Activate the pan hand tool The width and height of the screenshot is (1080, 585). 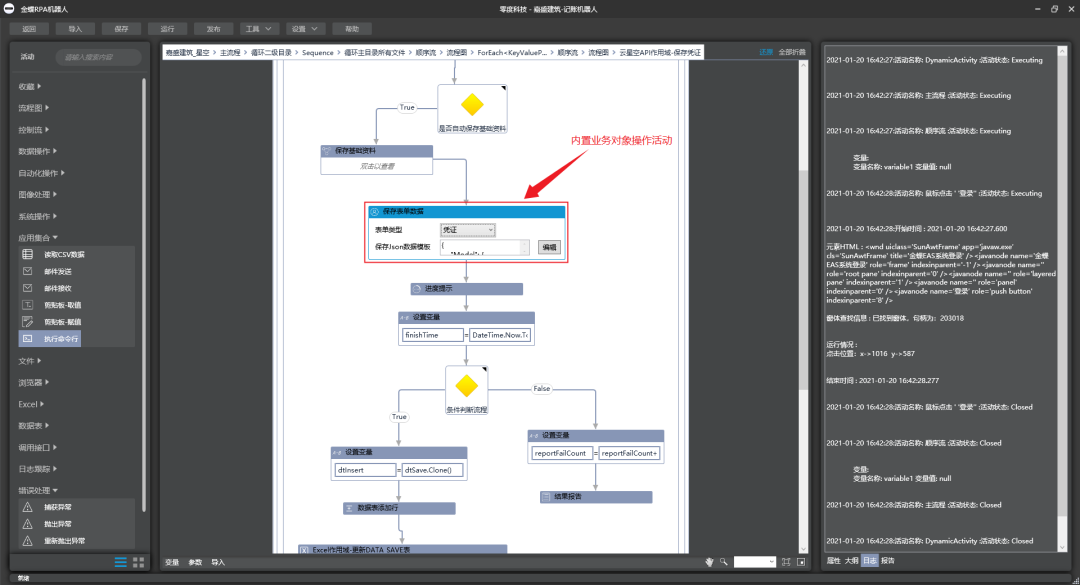point(709,562)
